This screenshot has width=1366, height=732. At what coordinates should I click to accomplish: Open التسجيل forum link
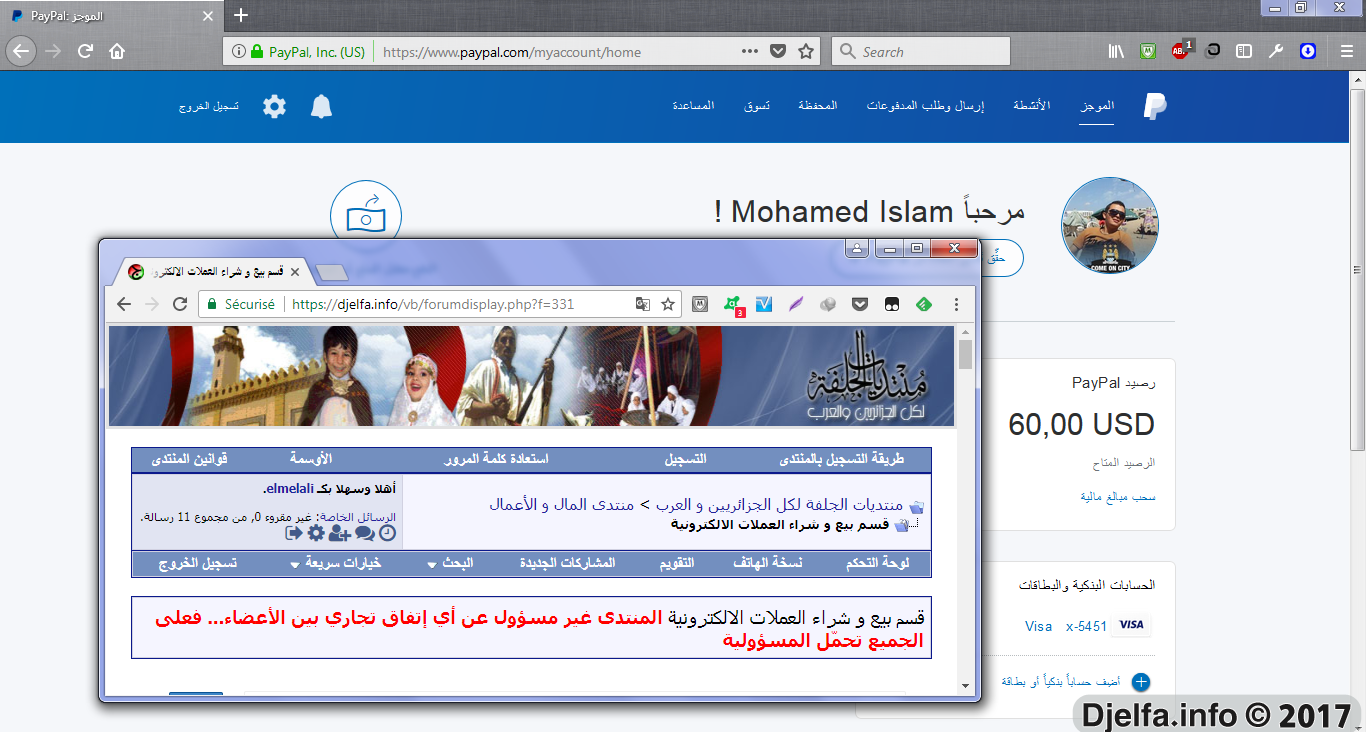685,459
